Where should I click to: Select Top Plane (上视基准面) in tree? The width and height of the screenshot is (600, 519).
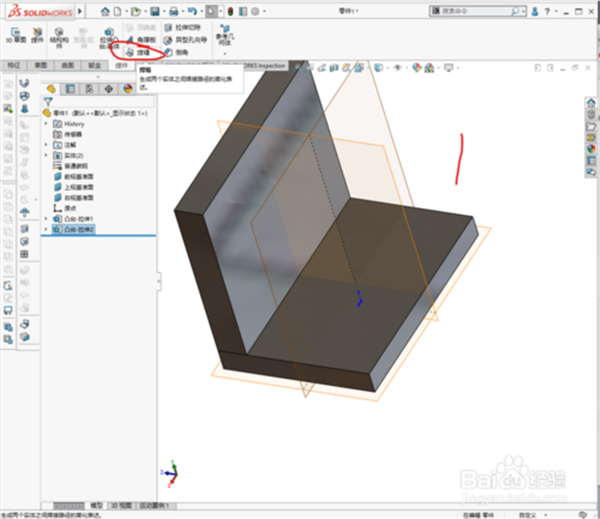pos(74,187)
